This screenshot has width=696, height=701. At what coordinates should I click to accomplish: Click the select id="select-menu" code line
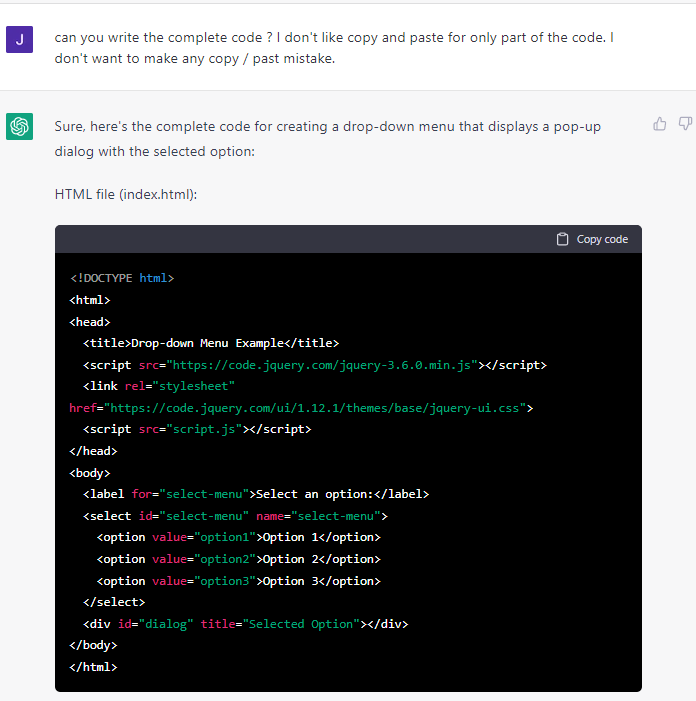(x=236, y=516)
